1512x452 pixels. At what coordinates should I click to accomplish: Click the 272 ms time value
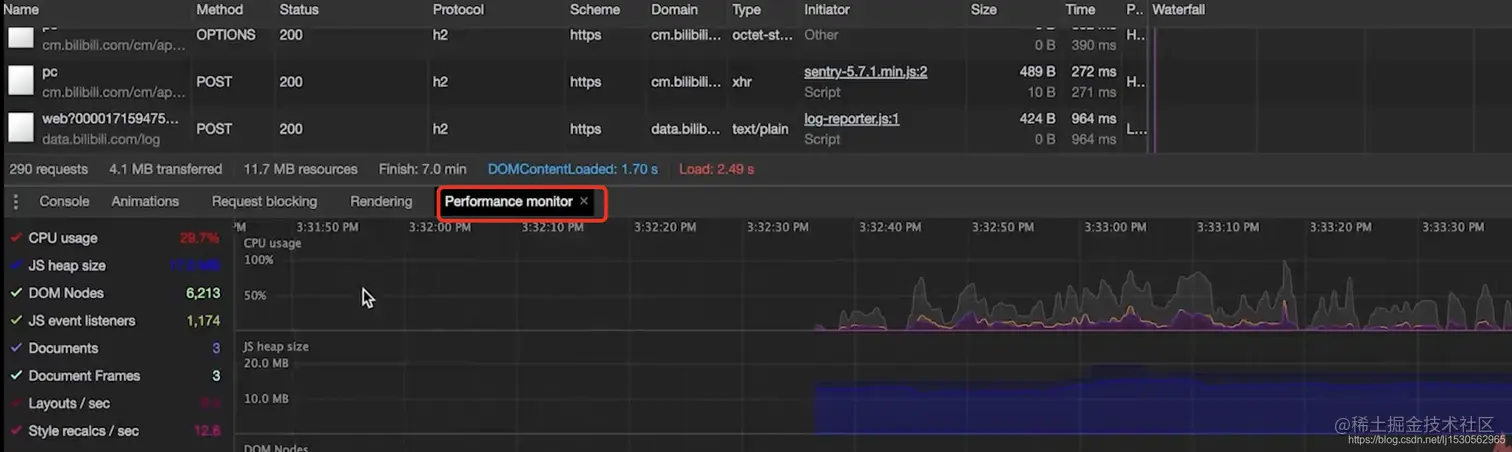[1094, 72]
